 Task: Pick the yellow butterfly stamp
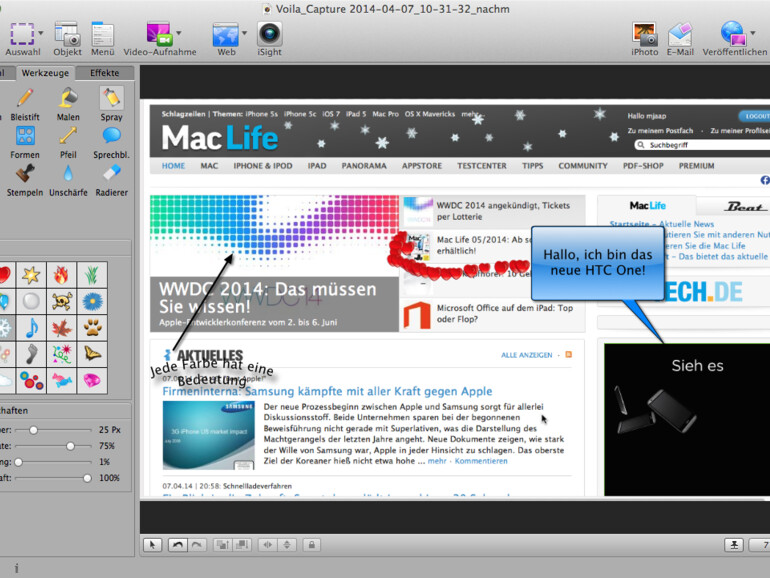pyautogui.click(x=92, y=354)
